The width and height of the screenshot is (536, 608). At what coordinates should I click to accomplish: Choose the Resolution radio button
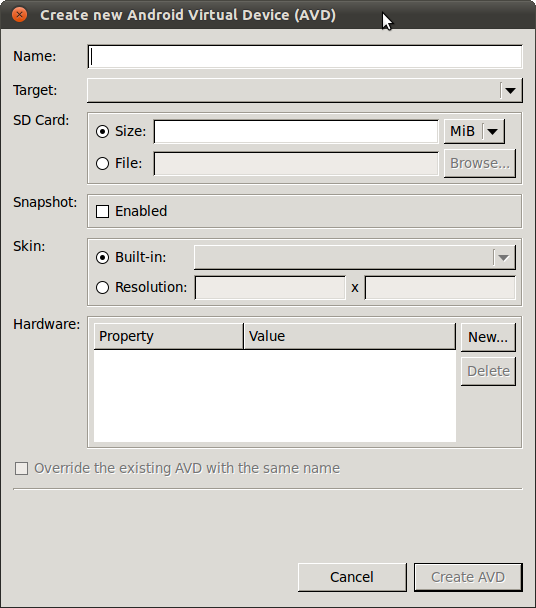[x=102, y=287]
